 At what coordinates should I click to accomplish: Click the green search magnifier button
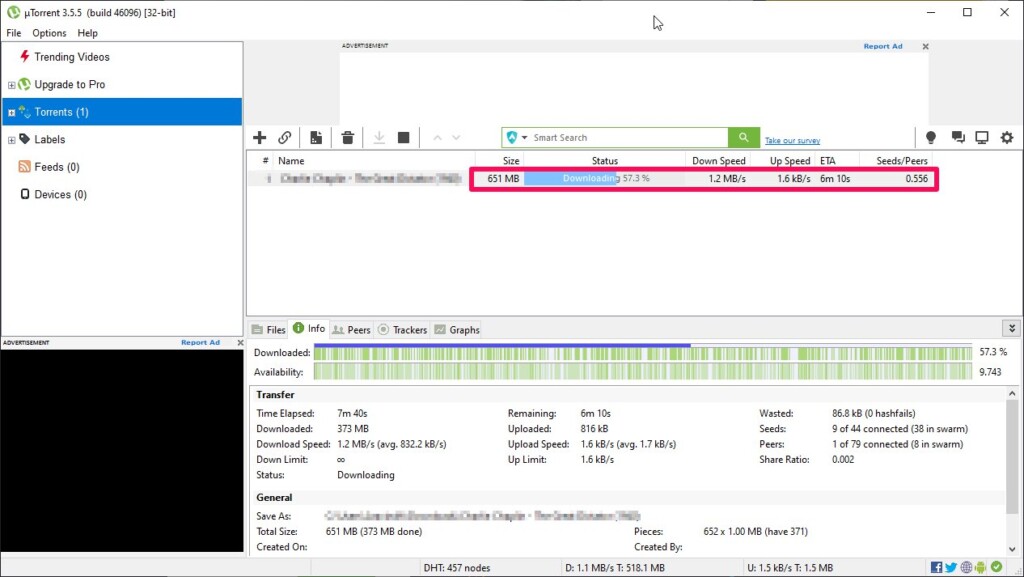click(743, 137)
